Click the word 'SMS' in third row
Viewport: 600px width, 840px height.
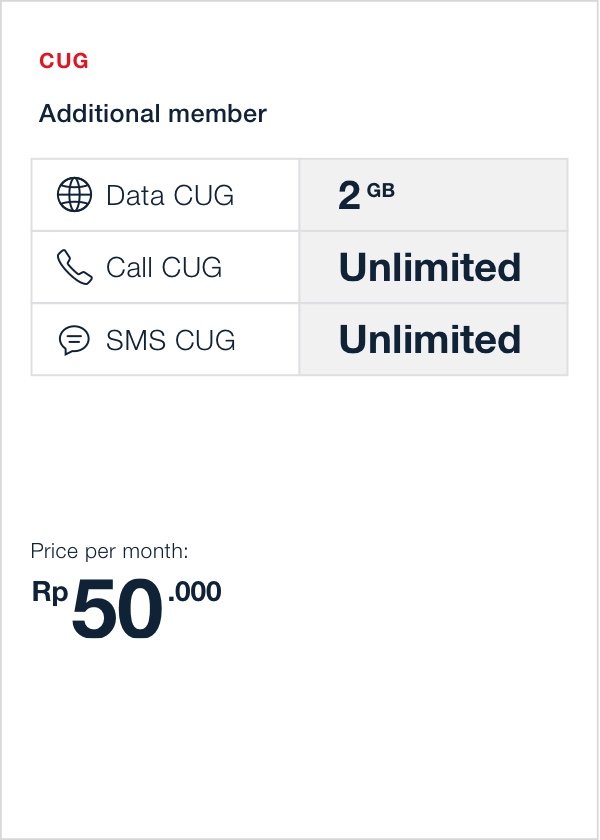pyautogui.click(x=136, y=341)
